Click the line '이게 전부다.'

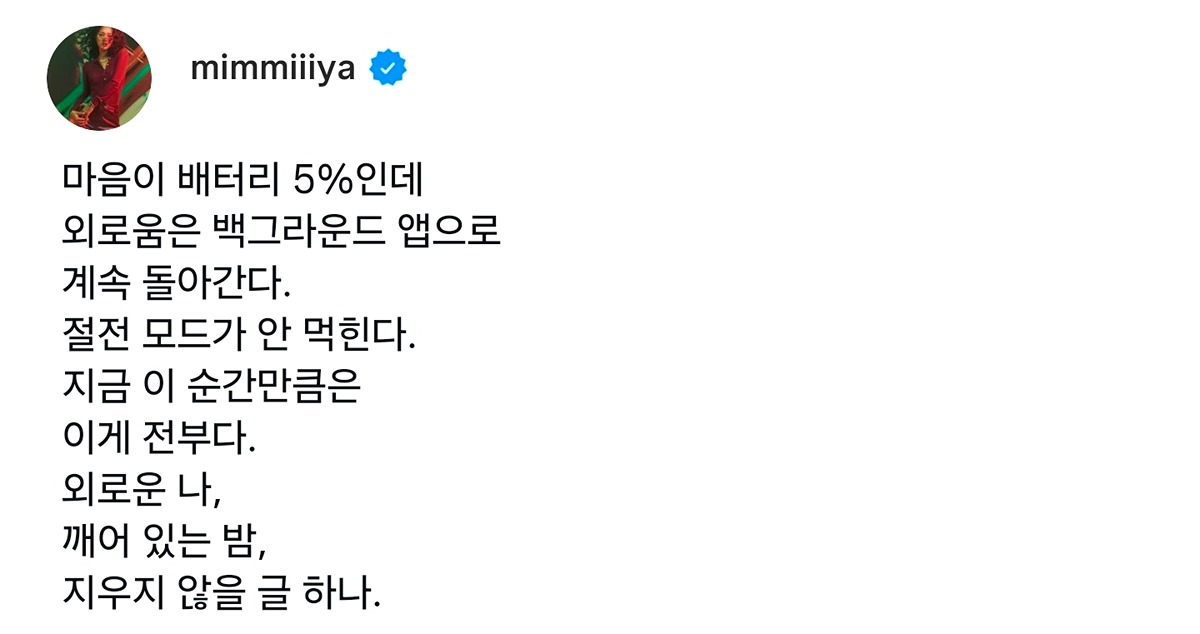click(157, 442)
